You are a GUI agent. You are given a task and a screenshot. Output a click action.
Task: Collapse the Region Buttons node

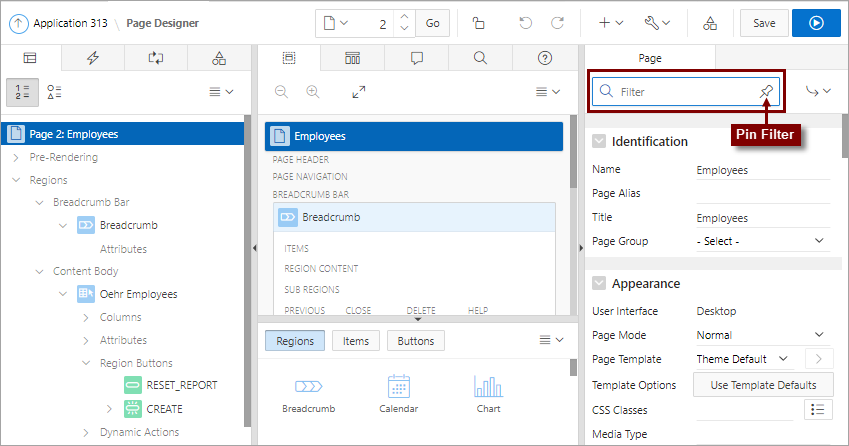coord(86,363)
